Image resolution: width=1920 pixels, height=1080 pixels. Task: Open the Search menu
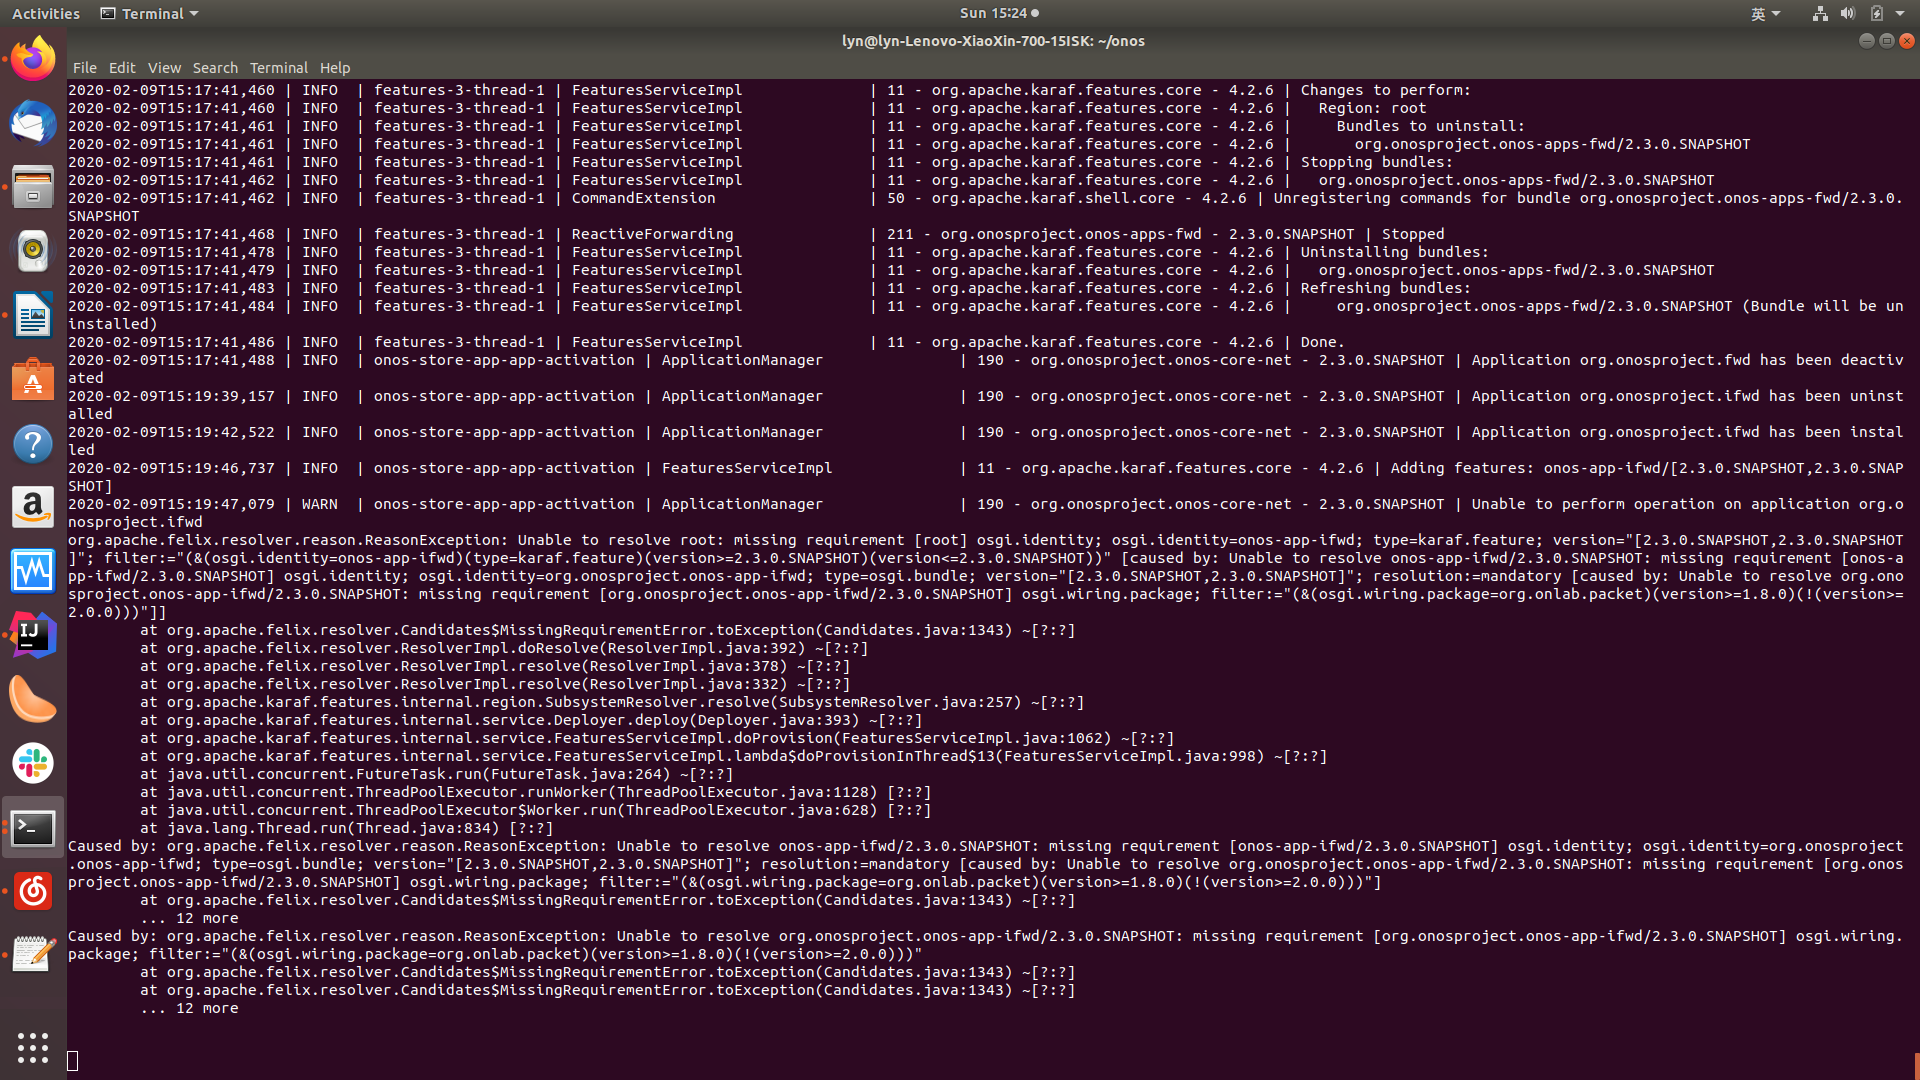click(x=215, y=68)
